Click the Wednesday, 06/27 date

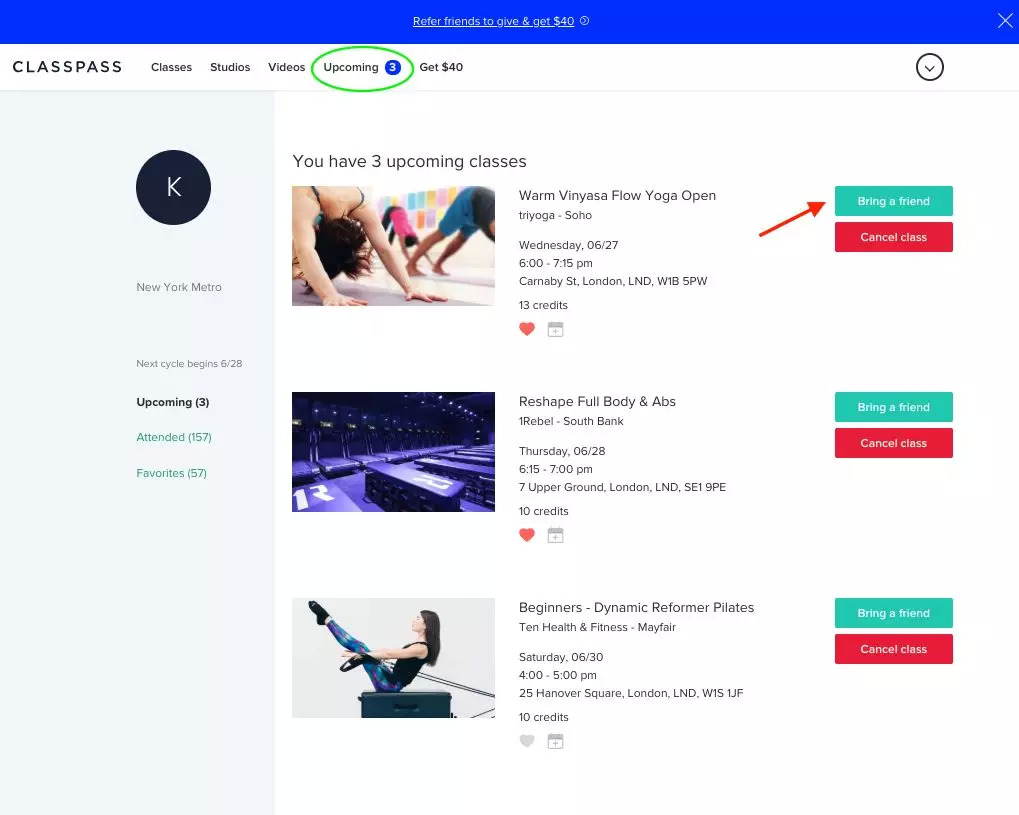tap(568, 245)
